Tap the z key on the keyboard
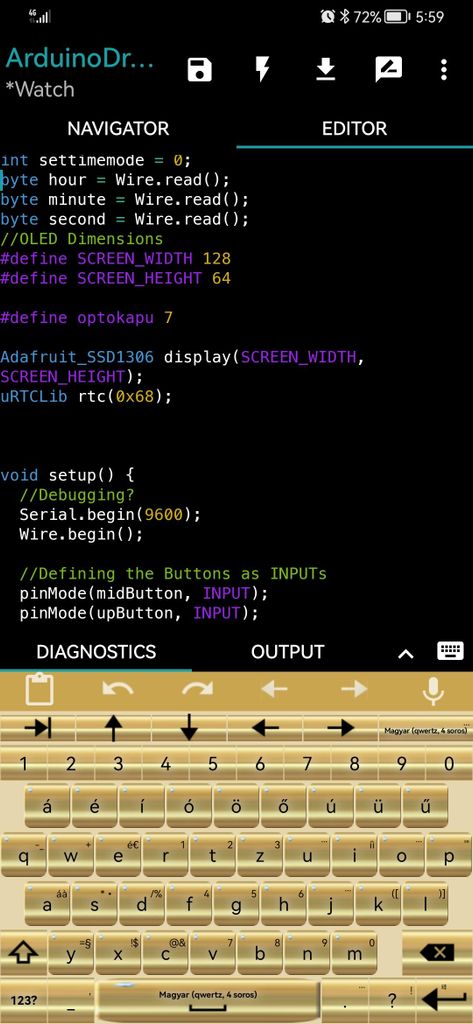 260,856
